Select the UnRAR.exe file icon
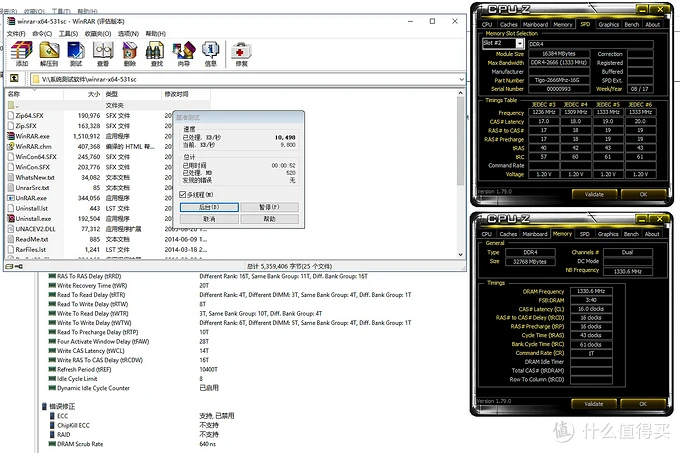 pyautogui.click(x=11, y=198)
